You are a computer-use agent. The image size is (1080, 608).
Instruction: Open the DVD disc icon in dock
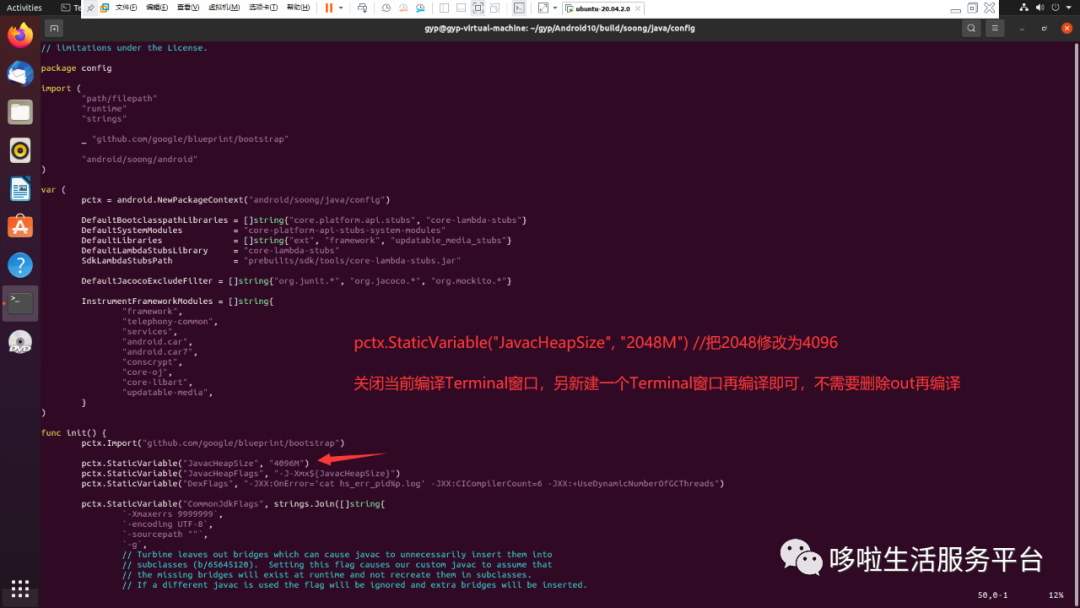(x=20, y=342)
